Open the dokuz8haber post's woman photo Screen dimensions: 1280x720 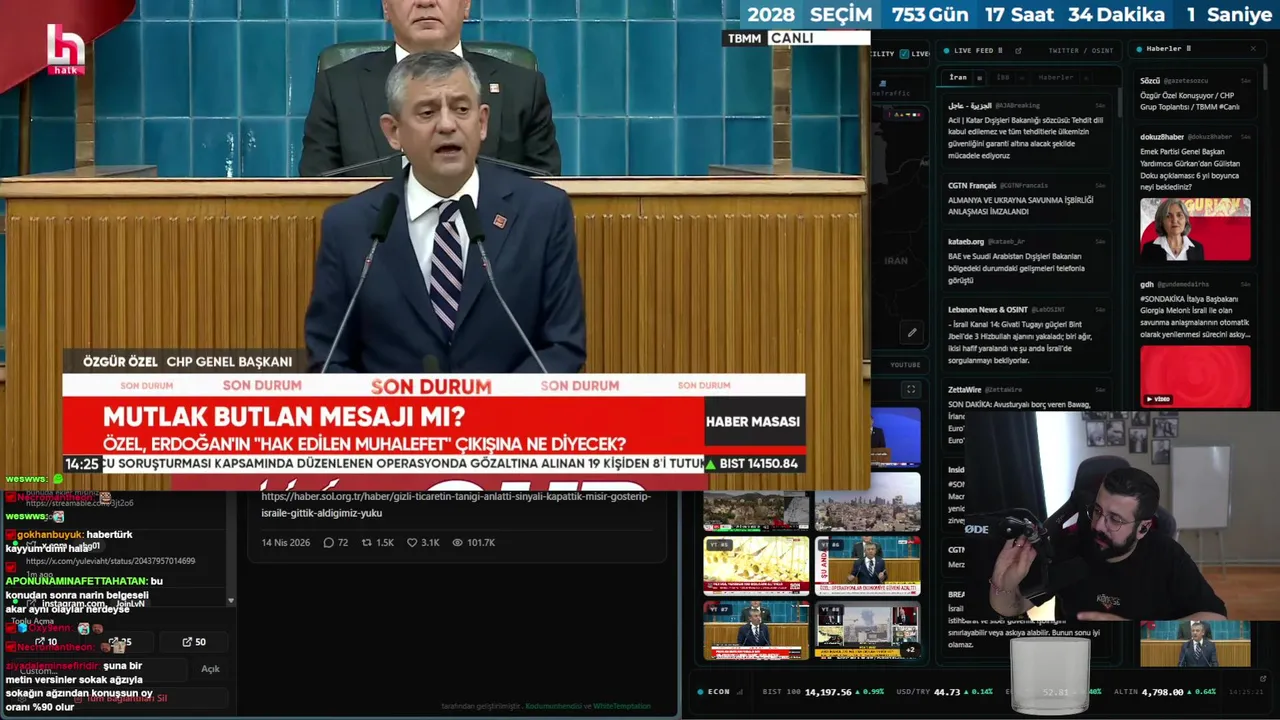point(1195,229)
